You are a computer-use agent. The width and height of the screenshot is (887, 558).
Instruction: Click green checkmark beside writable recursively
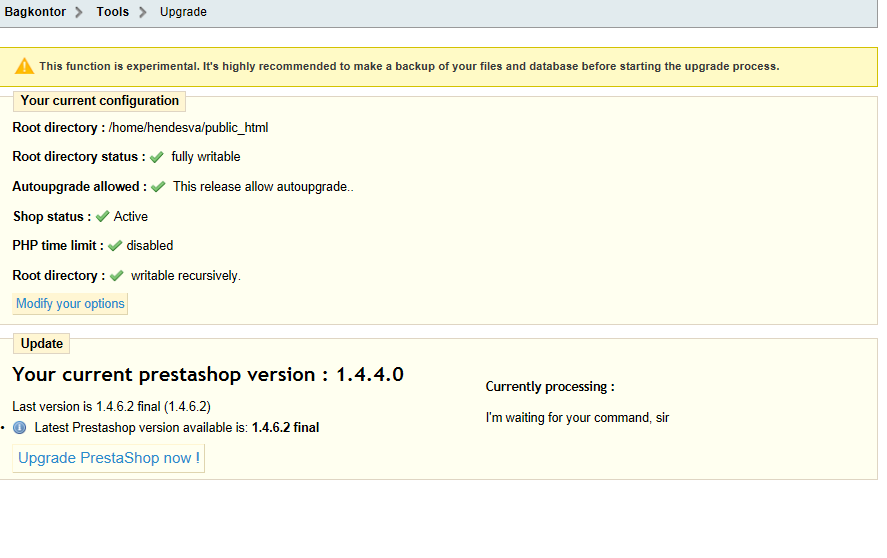[117, 276]
